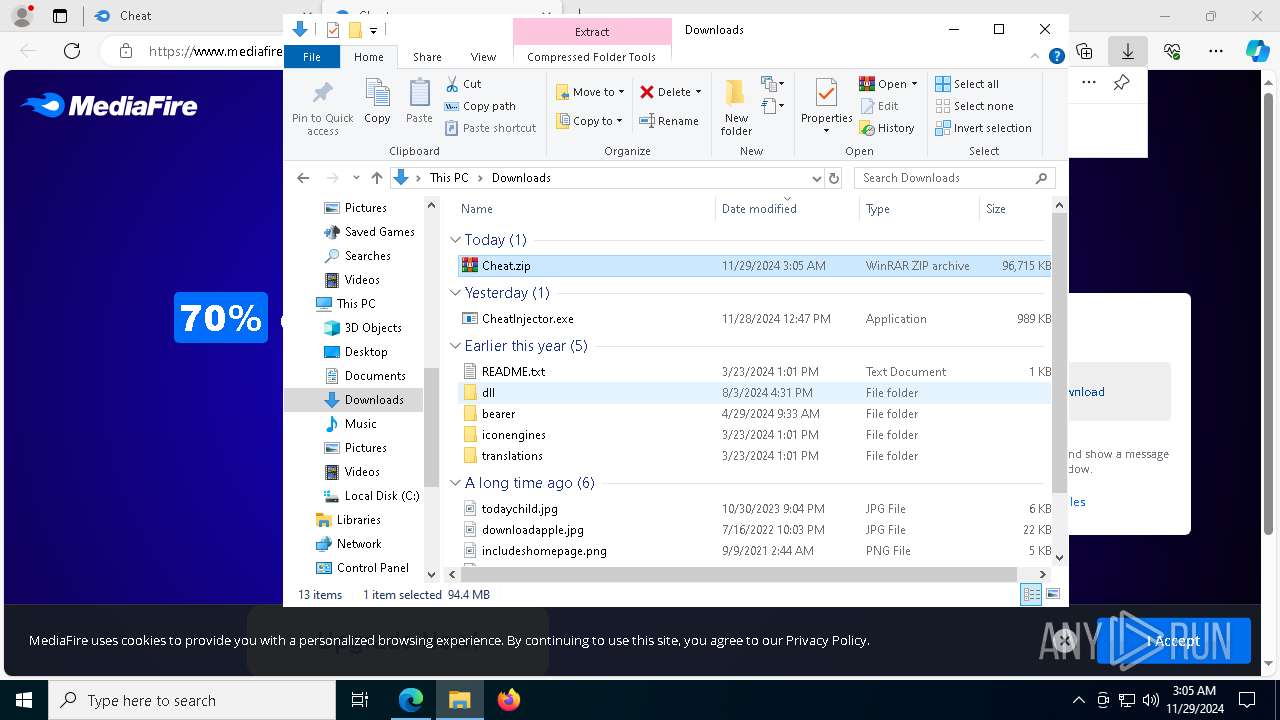The height and width of the screenshot is (720, 1280).
Task: Open Properties for selected file
Action: 826,105
